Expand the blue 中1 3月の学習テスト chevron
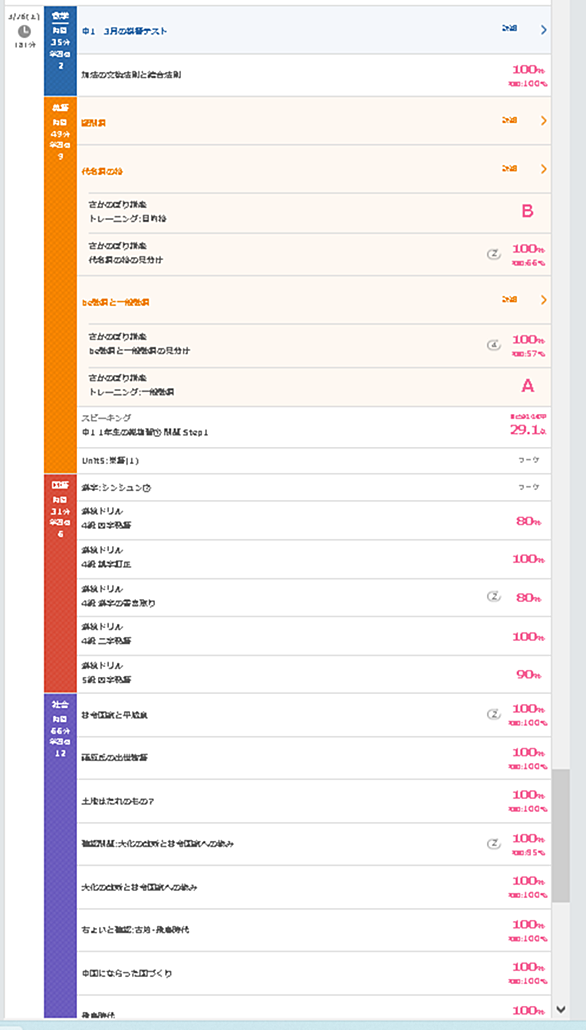The image size is (586, 1030). [543, 30]
